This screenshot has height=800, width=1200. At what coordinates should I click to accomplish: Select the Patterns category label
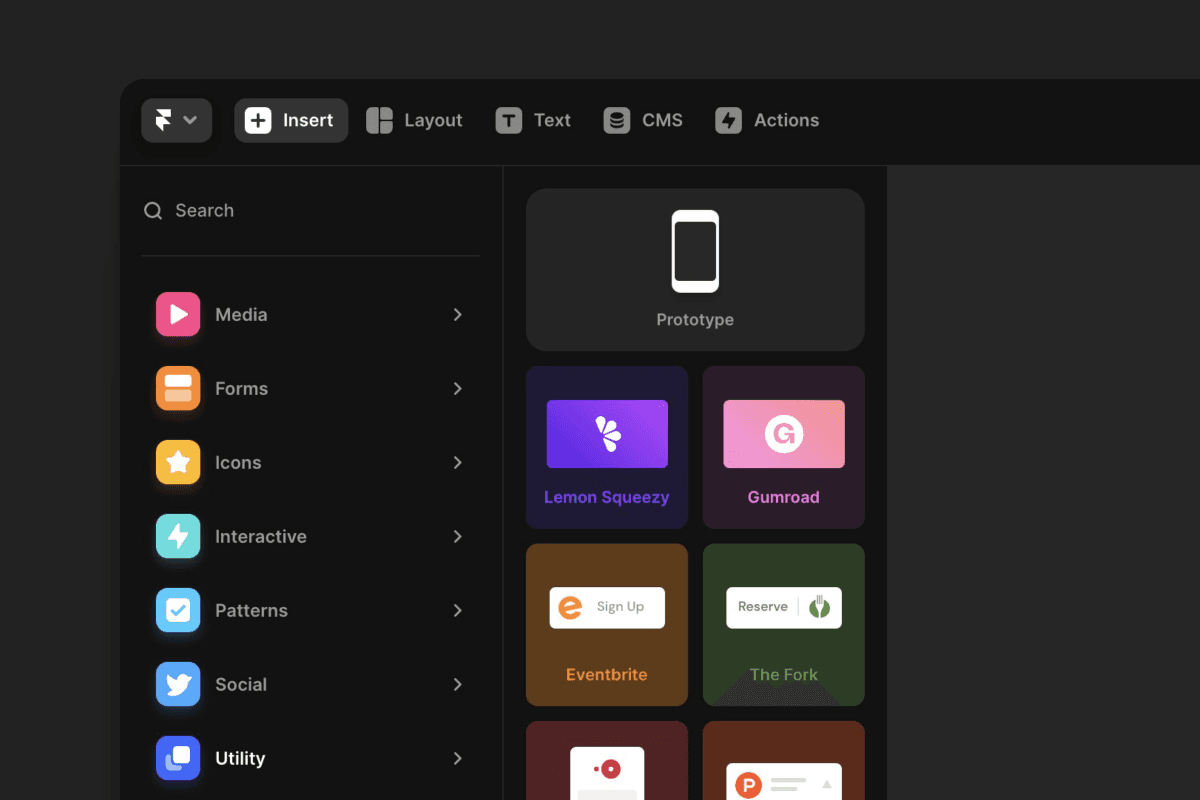click(x=251, y=610)
